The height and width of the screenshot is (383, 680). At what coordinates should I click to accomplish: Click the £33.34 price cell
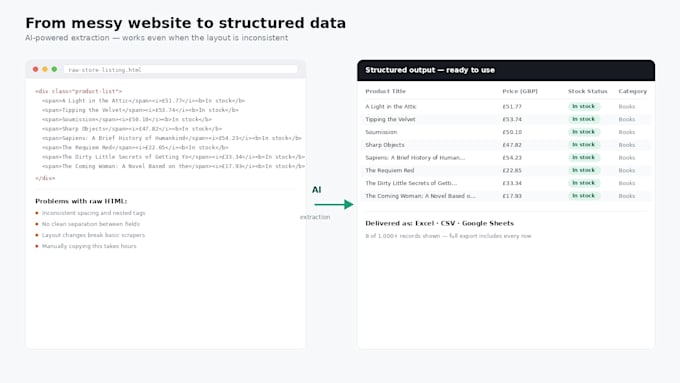(512, 183)
